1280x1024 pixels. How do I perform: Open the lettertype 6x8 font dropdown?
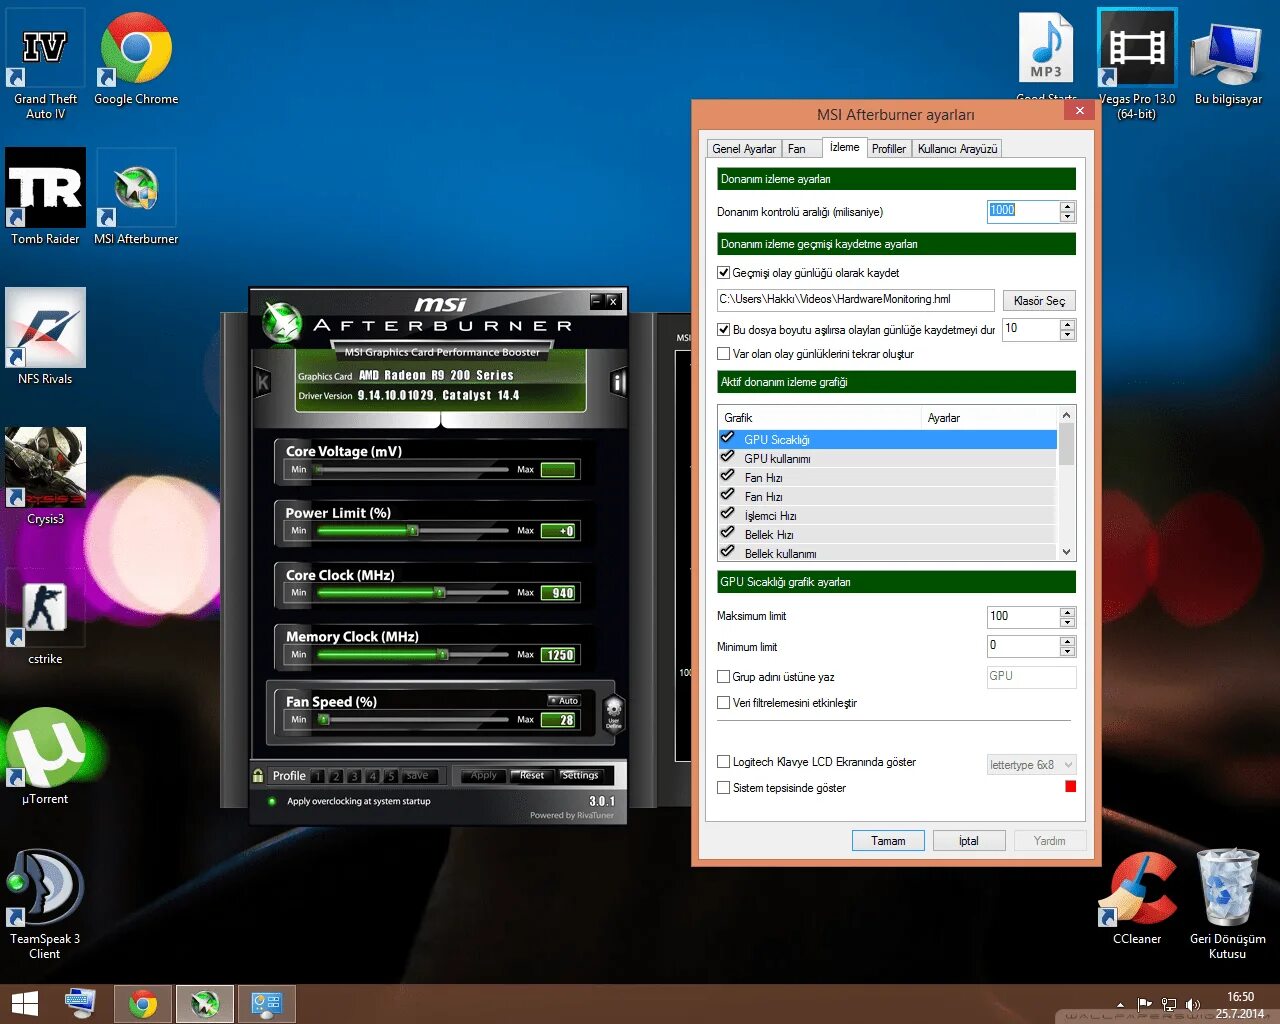[1032, 765]
